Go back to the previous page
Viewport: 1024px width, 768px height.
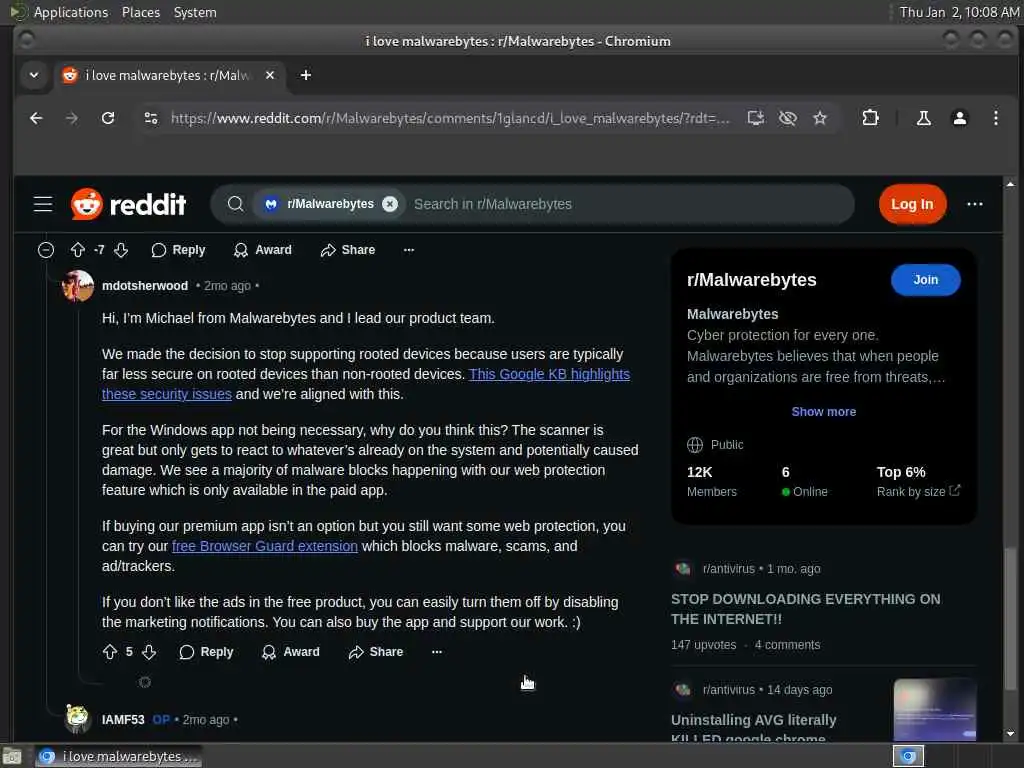pos(36,118)
